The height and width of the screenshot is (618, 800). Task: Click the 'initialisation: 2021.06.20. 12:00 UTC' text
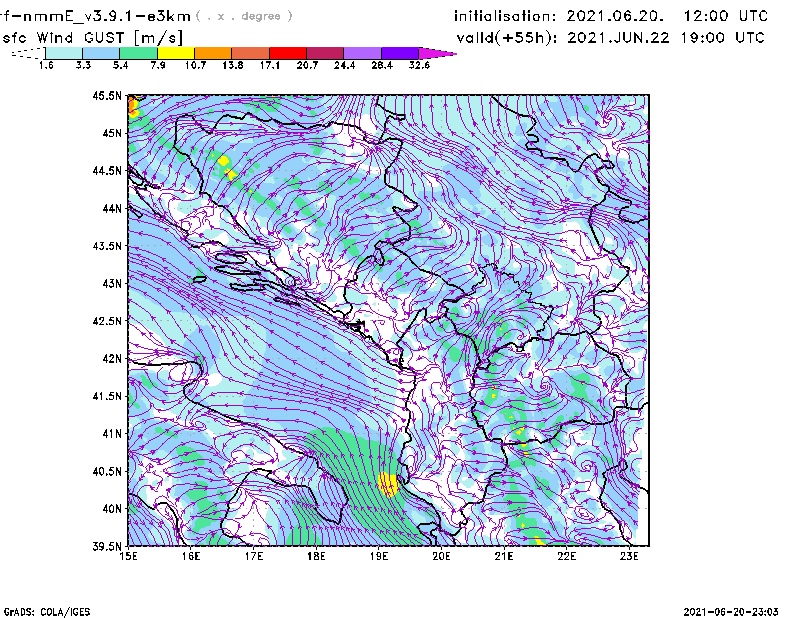click(x=611, y=16)
